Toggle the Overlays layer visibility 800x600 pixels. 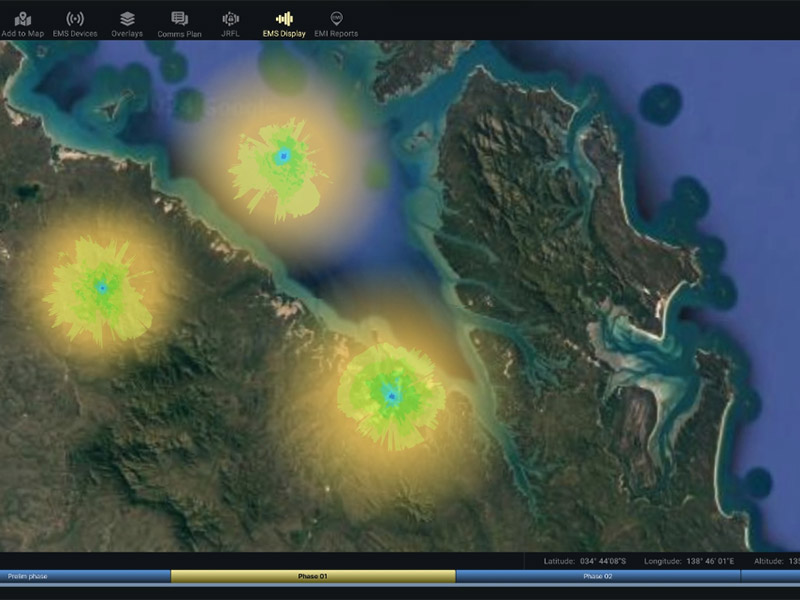click(x=129, y=20)
